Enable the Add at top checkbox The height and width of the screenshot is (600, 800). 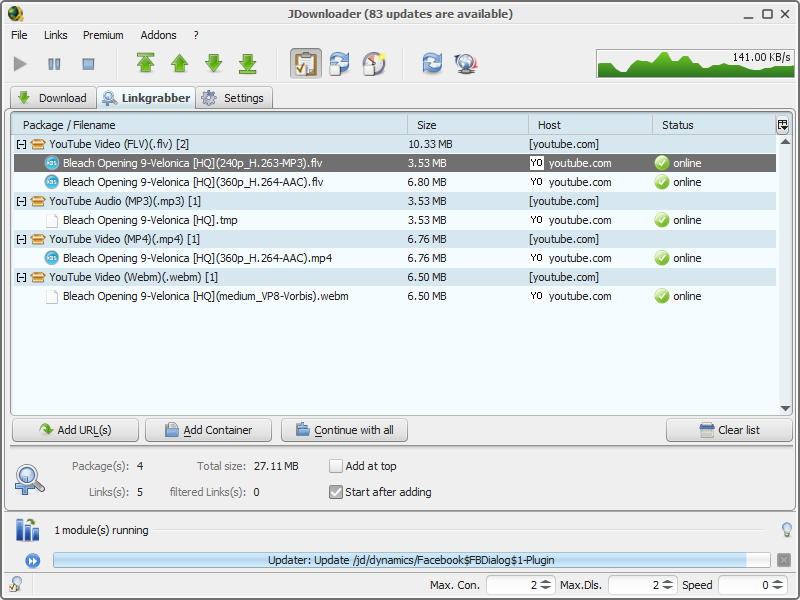336,466
